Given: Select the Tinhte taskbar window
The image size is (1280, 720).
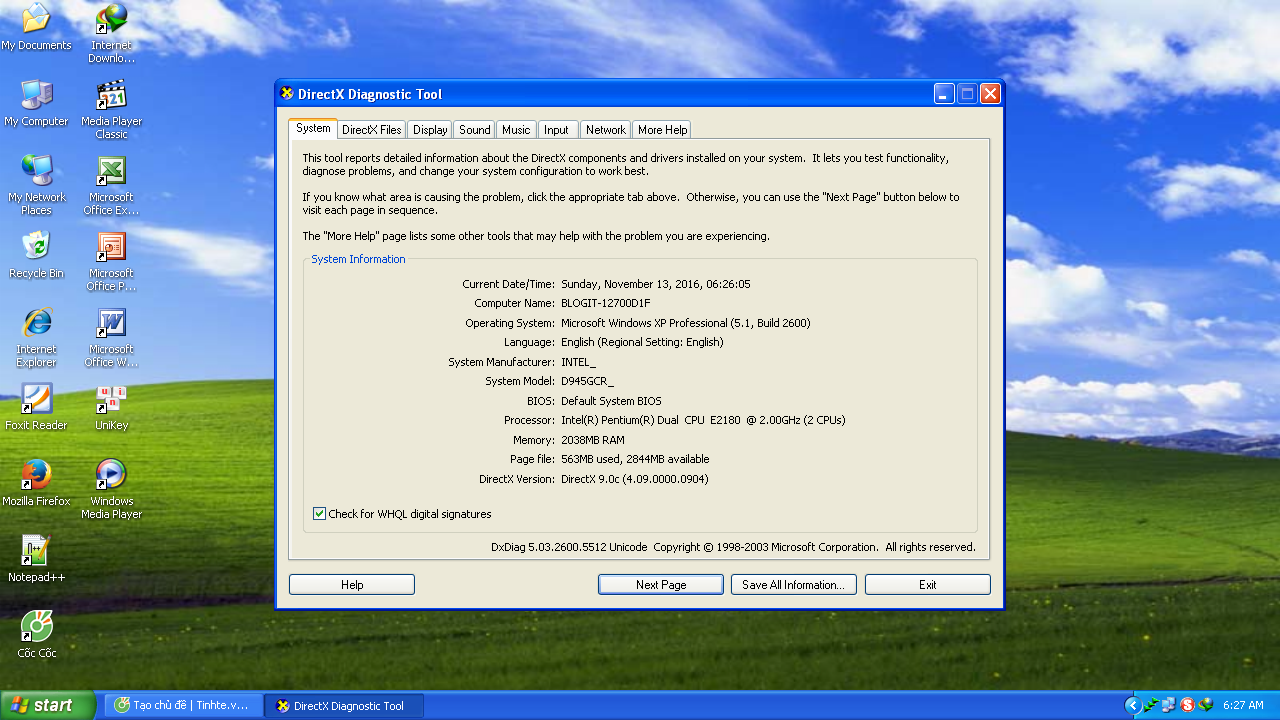Looking at the screenshot, I should pos(183,705).
